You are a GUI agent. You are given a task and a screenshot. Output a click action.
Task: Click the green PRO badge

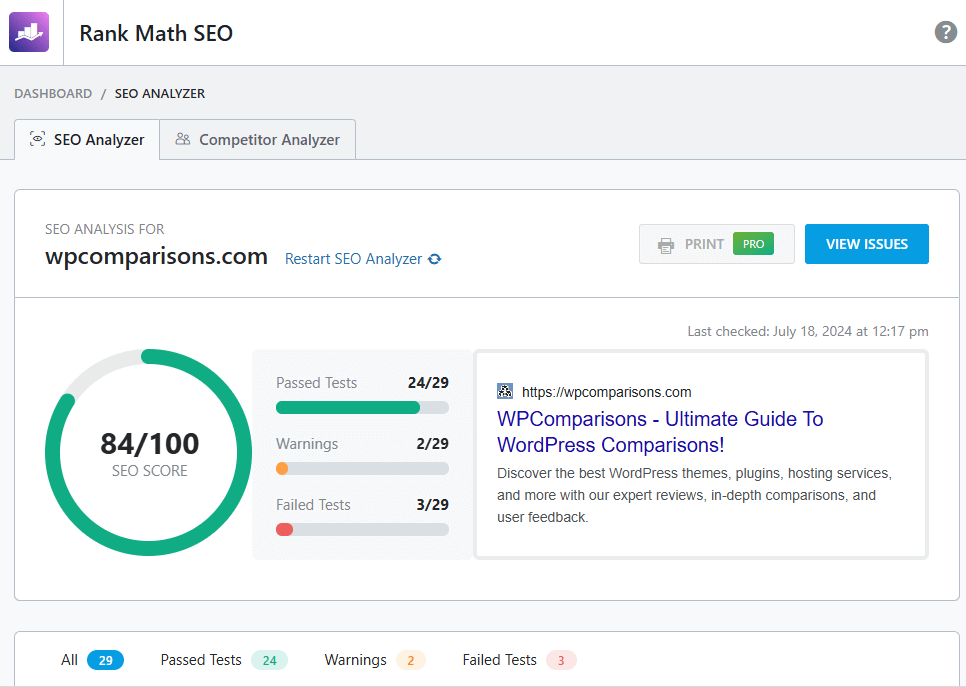point(753,244)
